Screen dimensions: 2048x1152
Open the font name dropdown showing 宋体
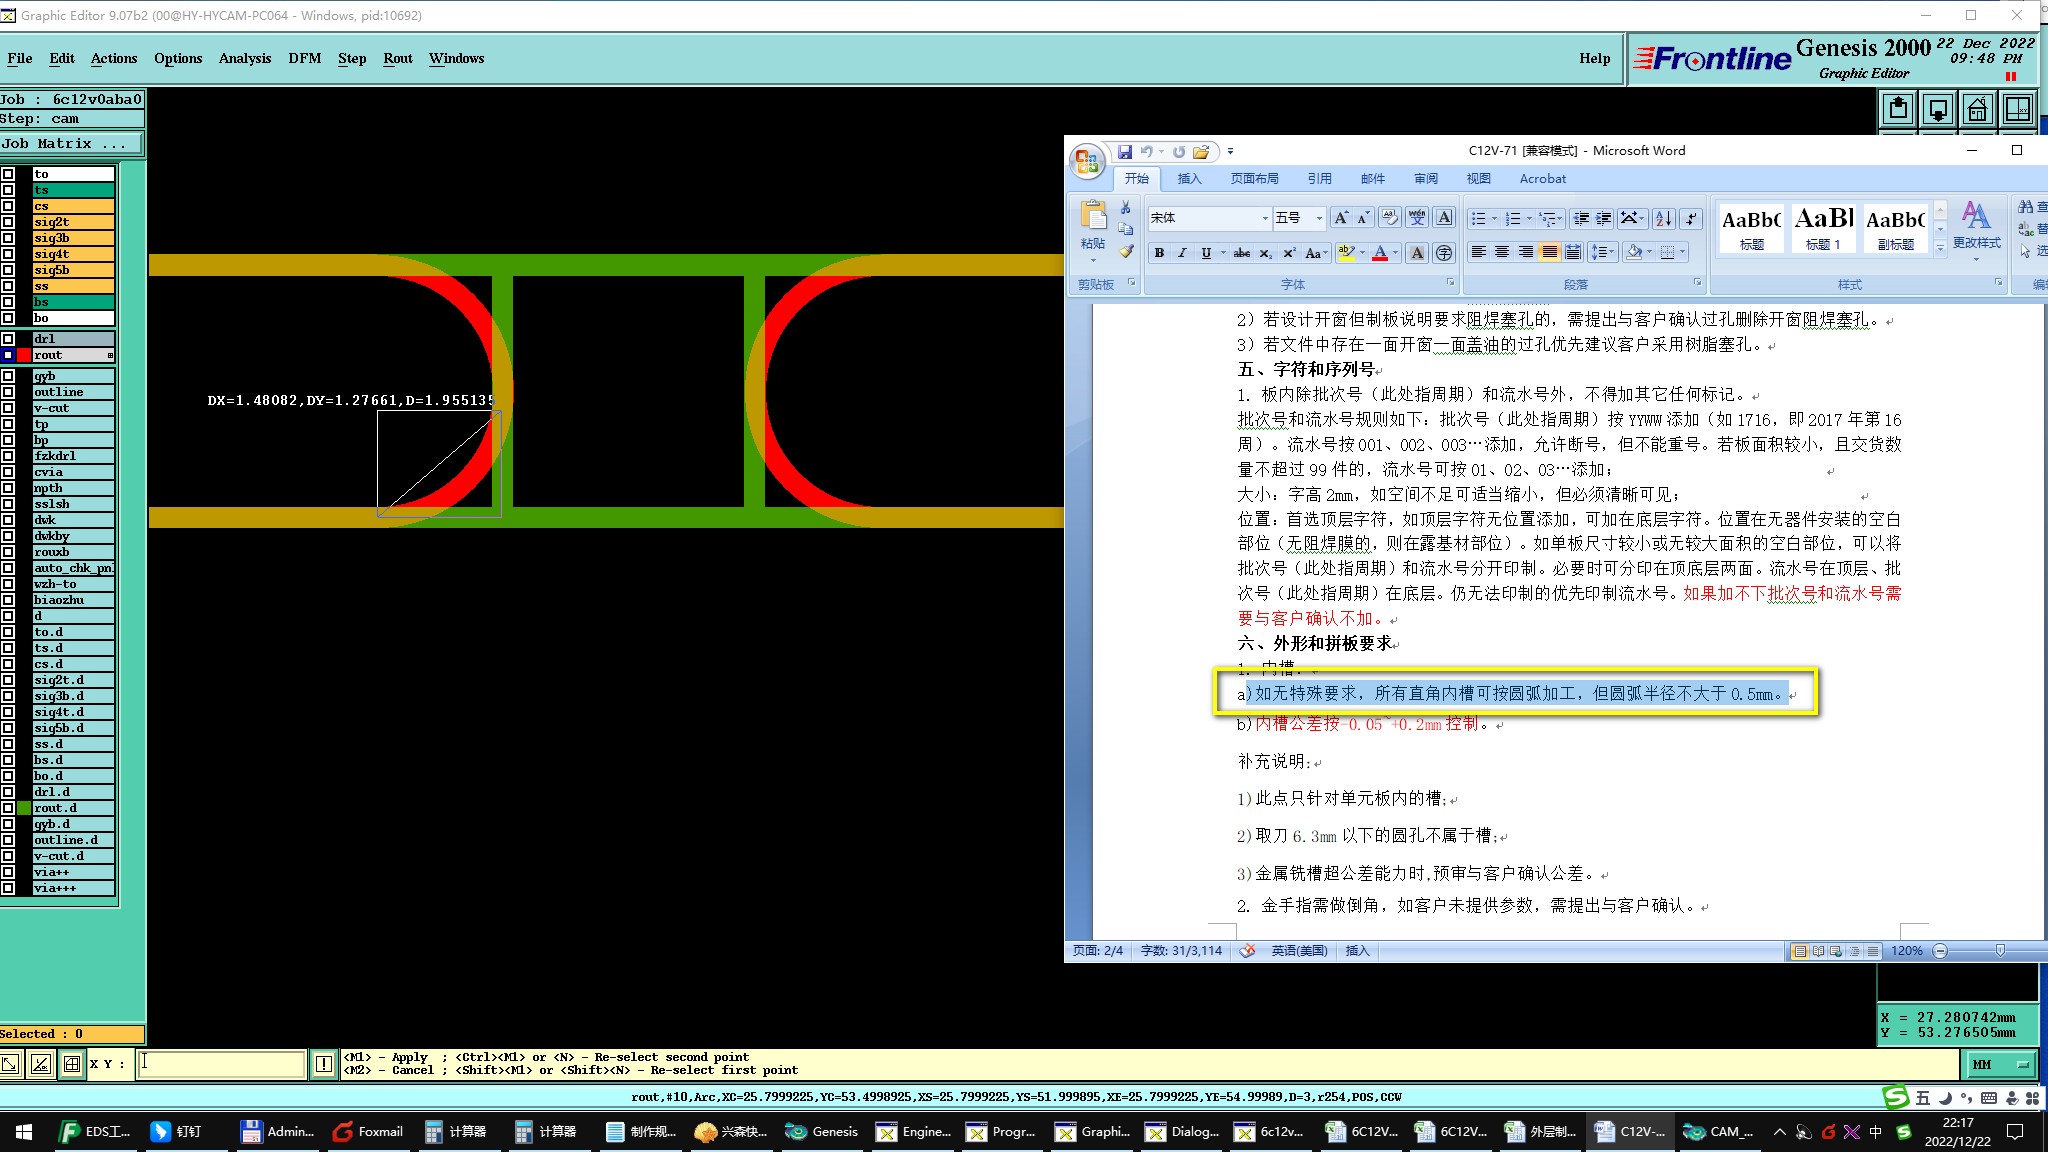click(1264, 218)
